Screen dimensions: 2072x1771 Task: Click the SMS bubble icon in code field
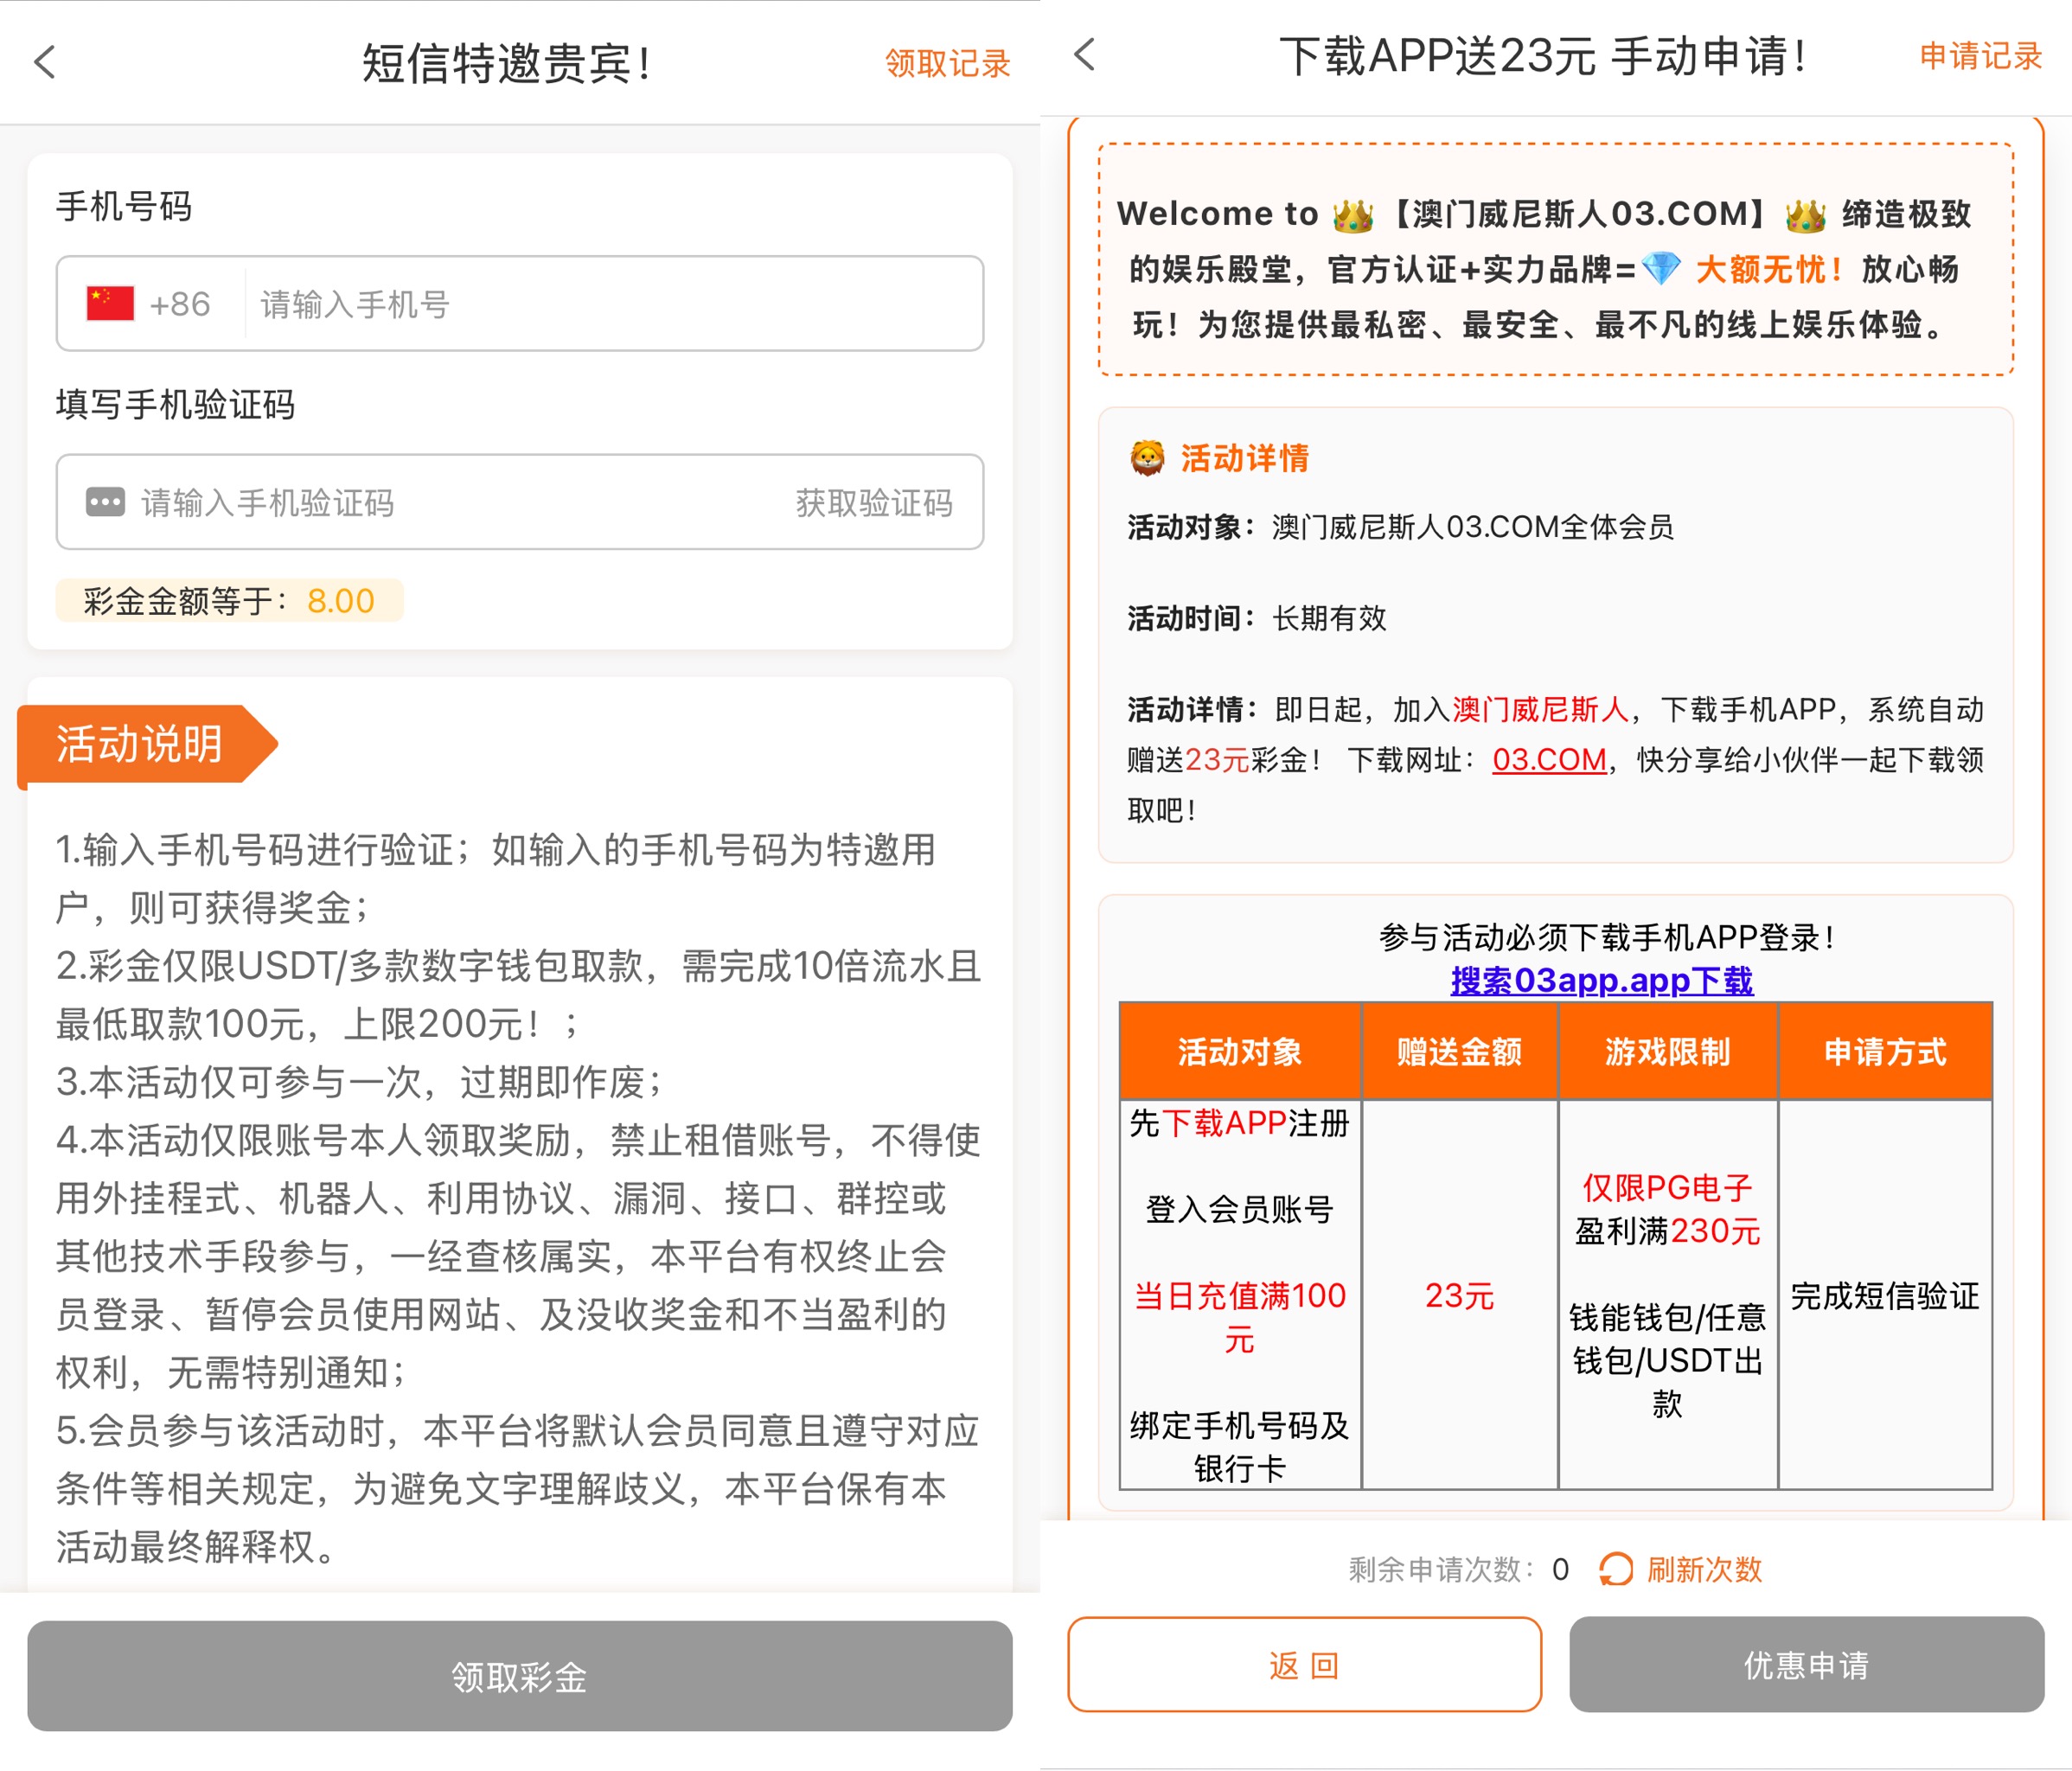[x=105, y=502]
